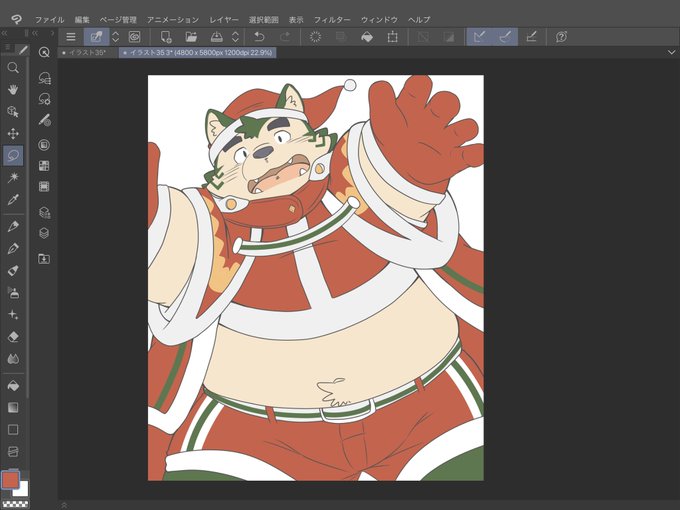The width and height of the screenshot is (680, 510).
Task: Open a file with the folder icon
Action: [191, 37]
